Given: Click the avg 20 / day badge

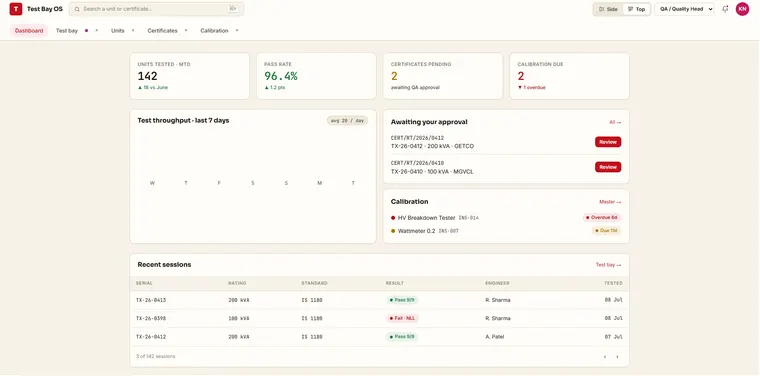Looking at the screenshot, I should 347,121.
